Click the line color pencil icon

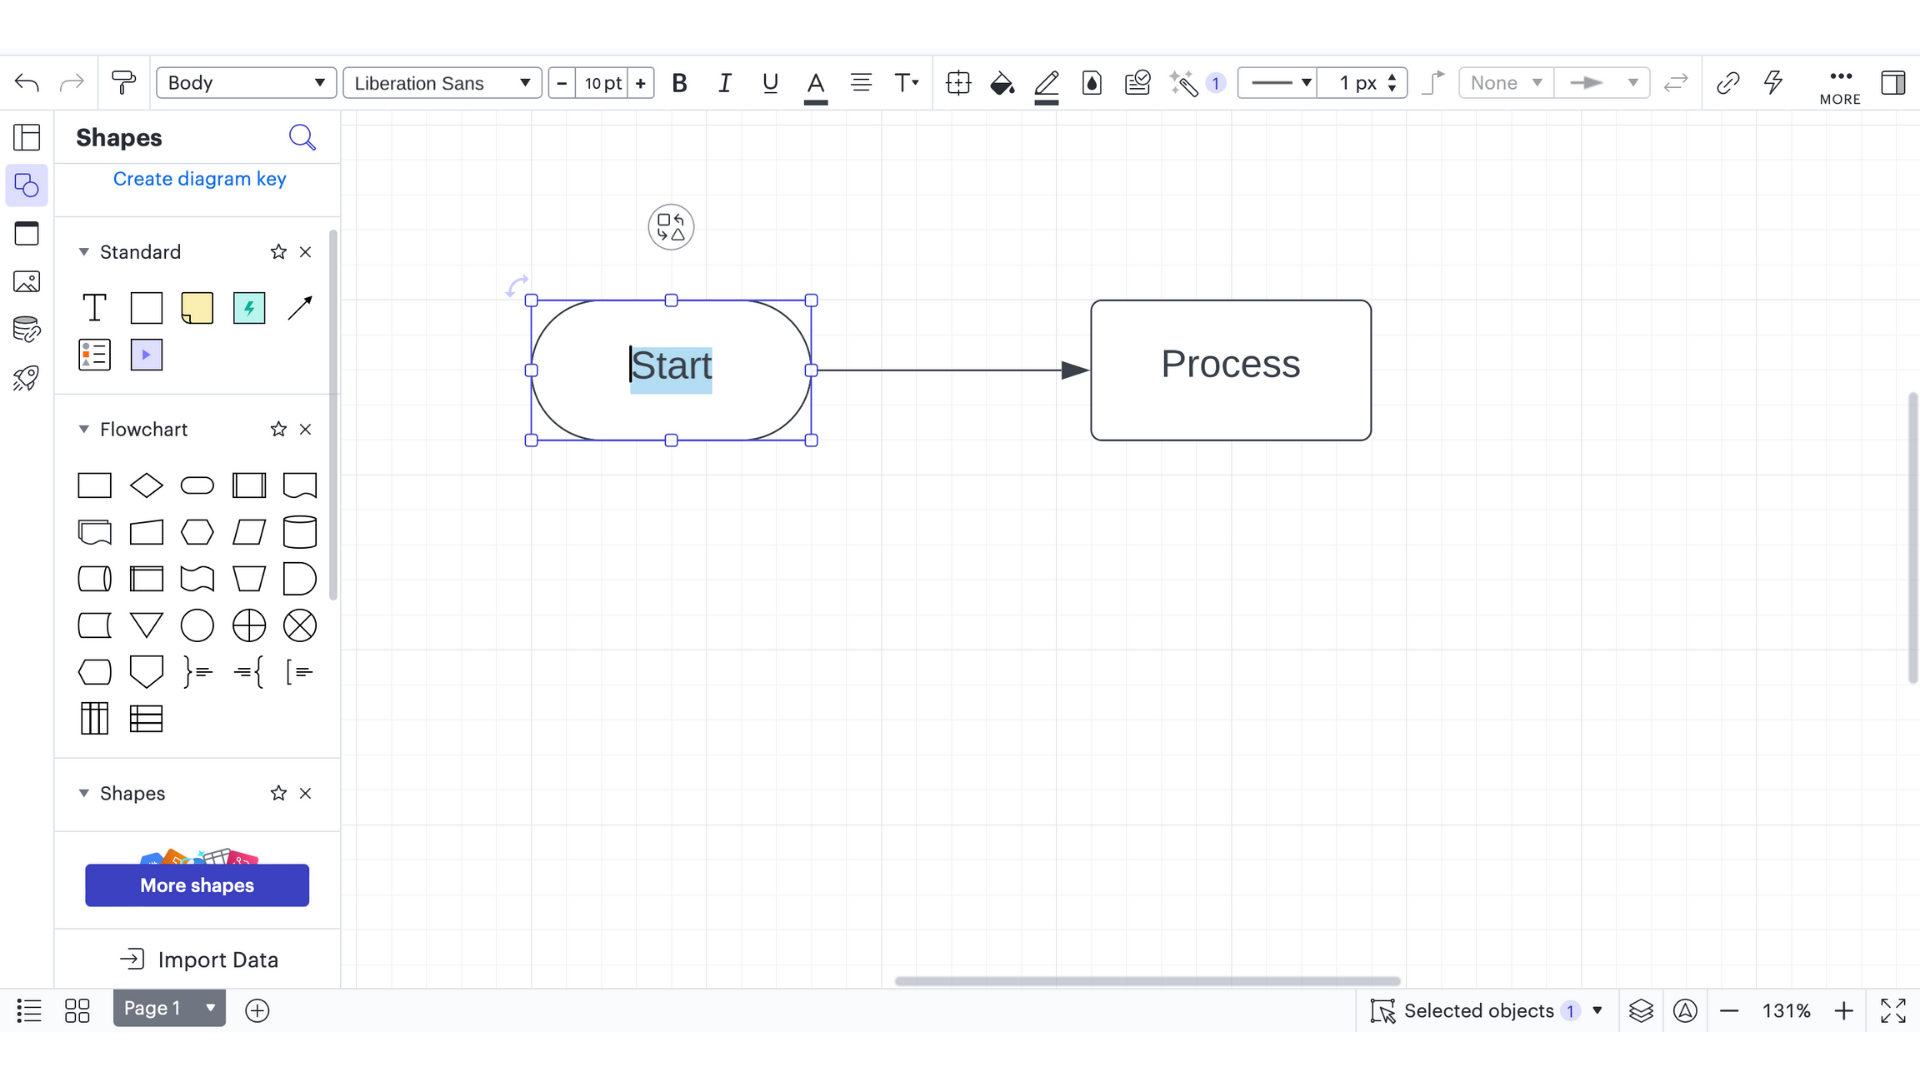[1046, 83]
